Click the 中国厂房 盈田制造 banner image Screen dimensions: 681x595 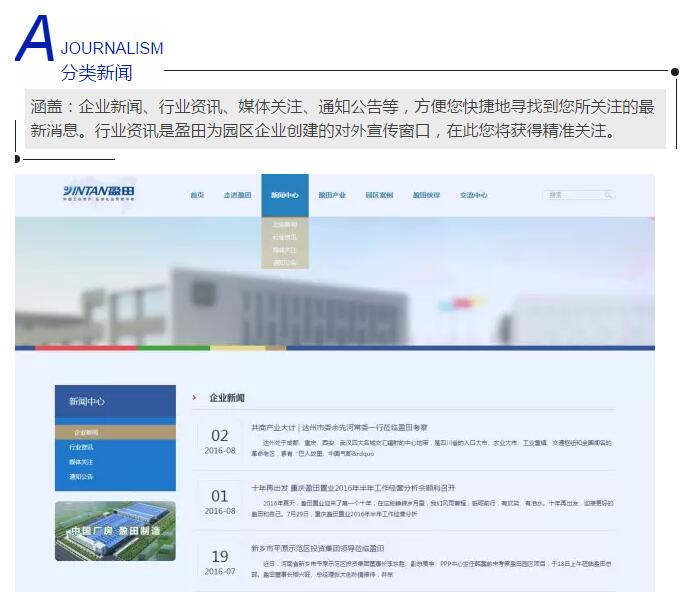(115, 531)
